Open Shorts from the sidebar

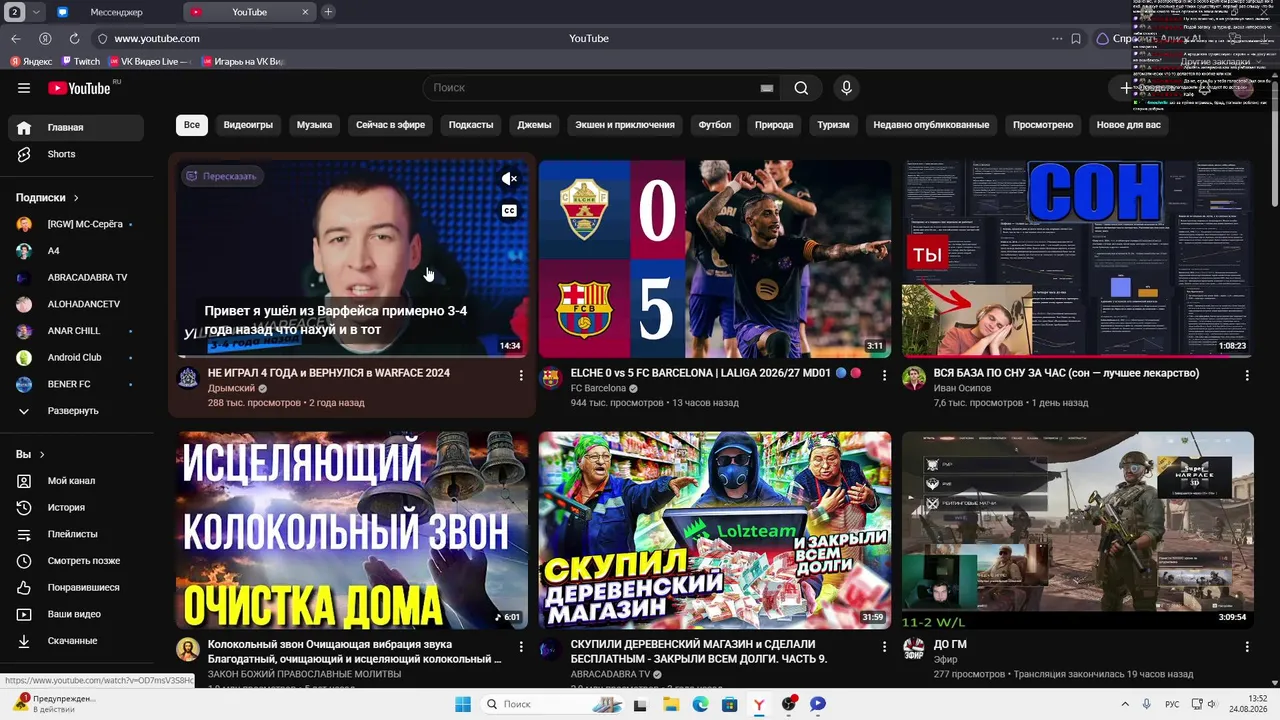coord(76,154)
